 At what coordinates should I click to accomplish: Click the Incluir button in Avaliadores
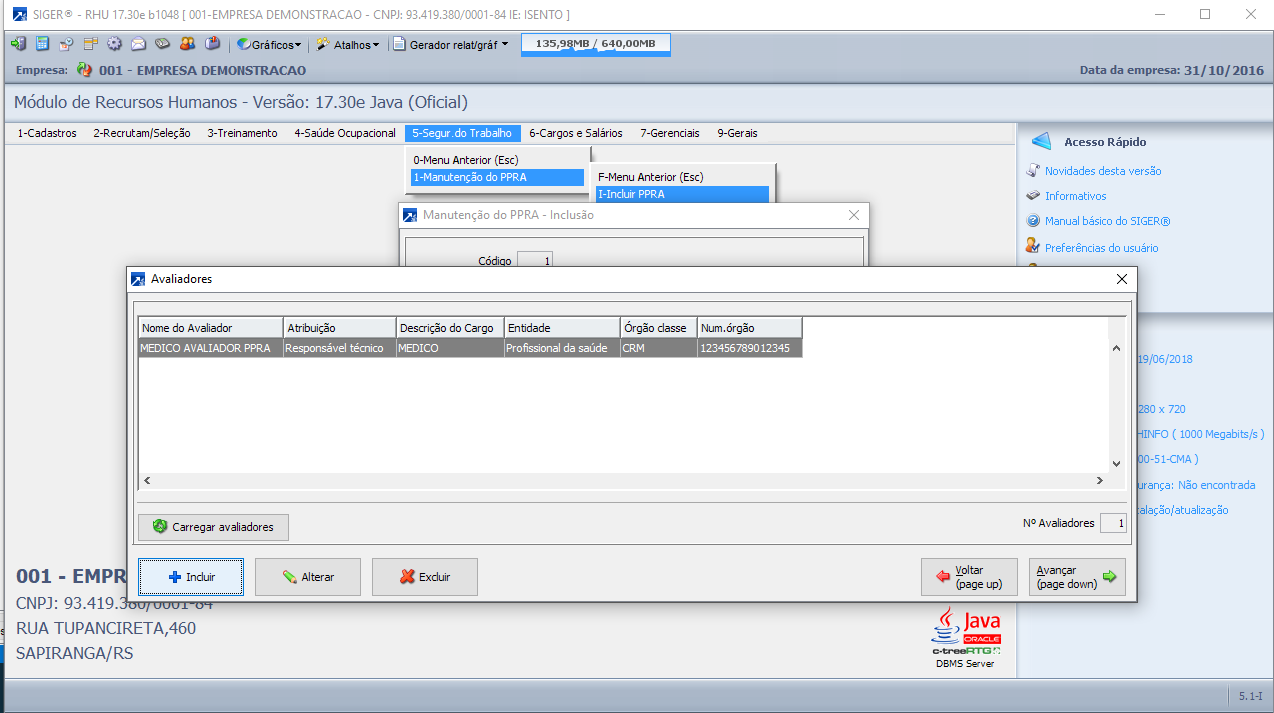point(191,577)
